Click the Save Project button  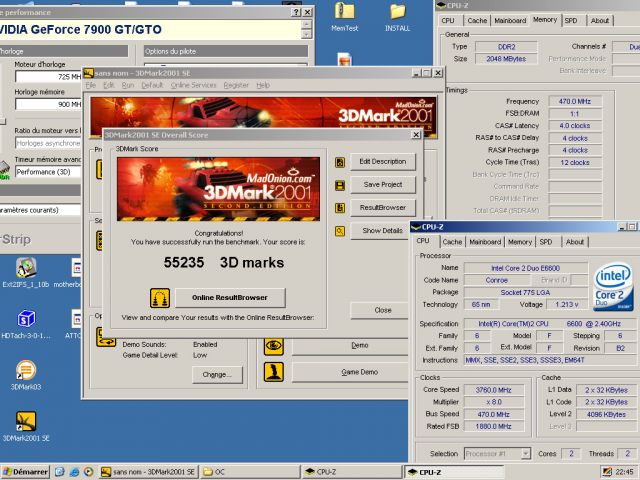coord(382,184)
